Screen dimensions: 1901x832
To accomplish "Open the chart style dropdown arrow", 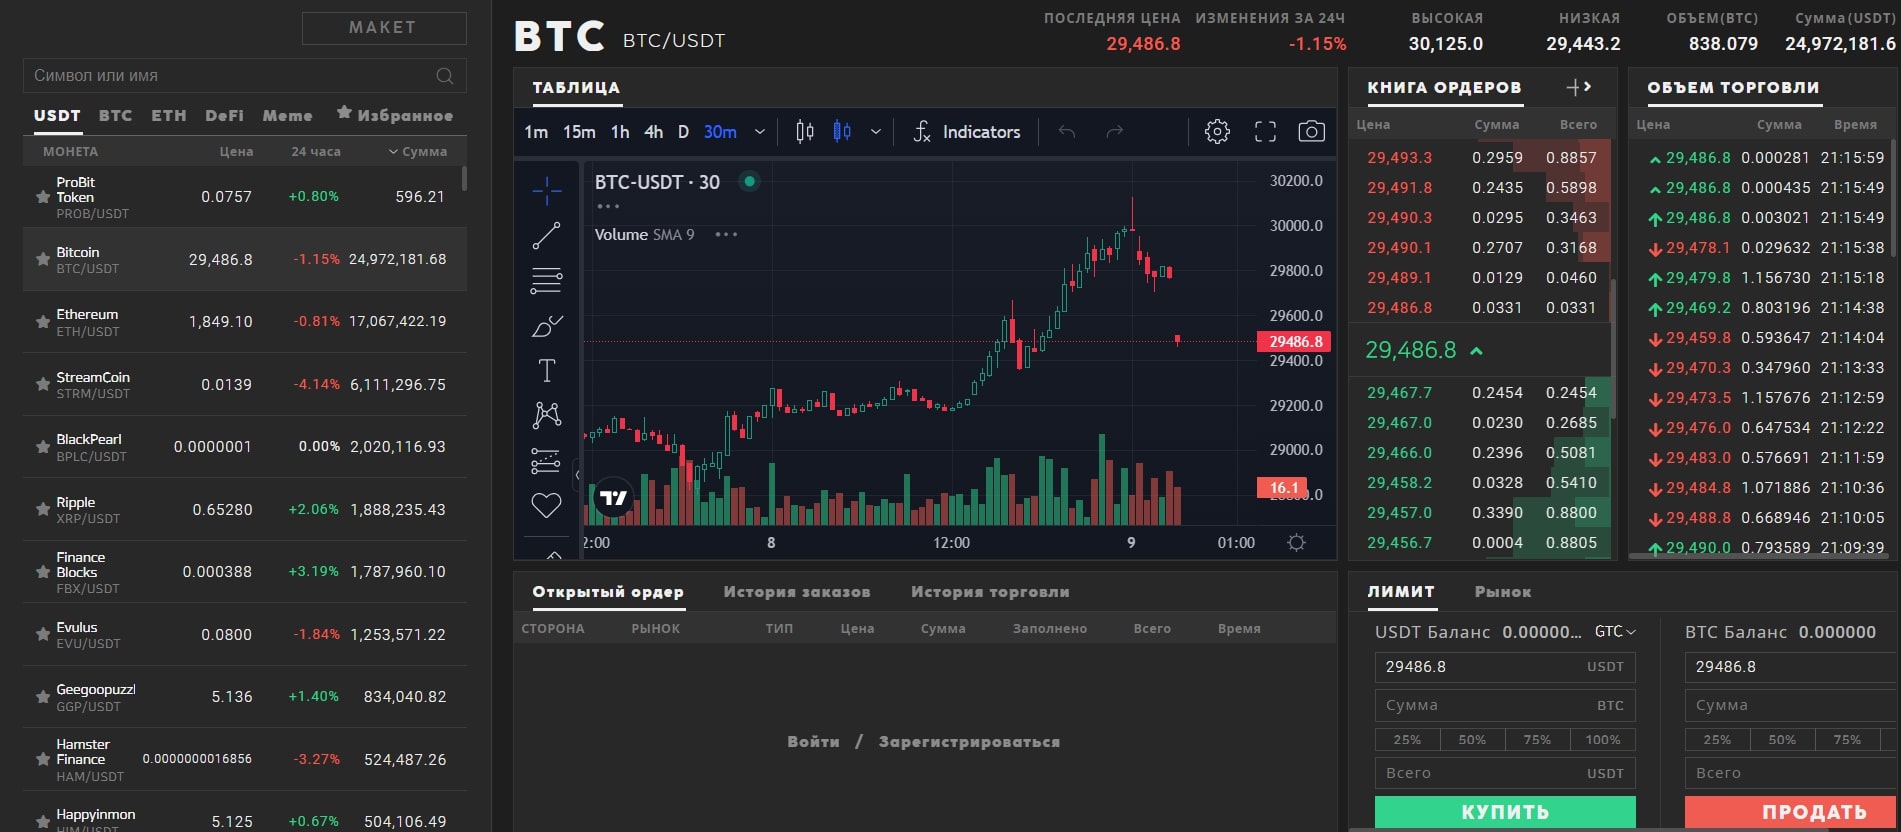I will (876, 132).
